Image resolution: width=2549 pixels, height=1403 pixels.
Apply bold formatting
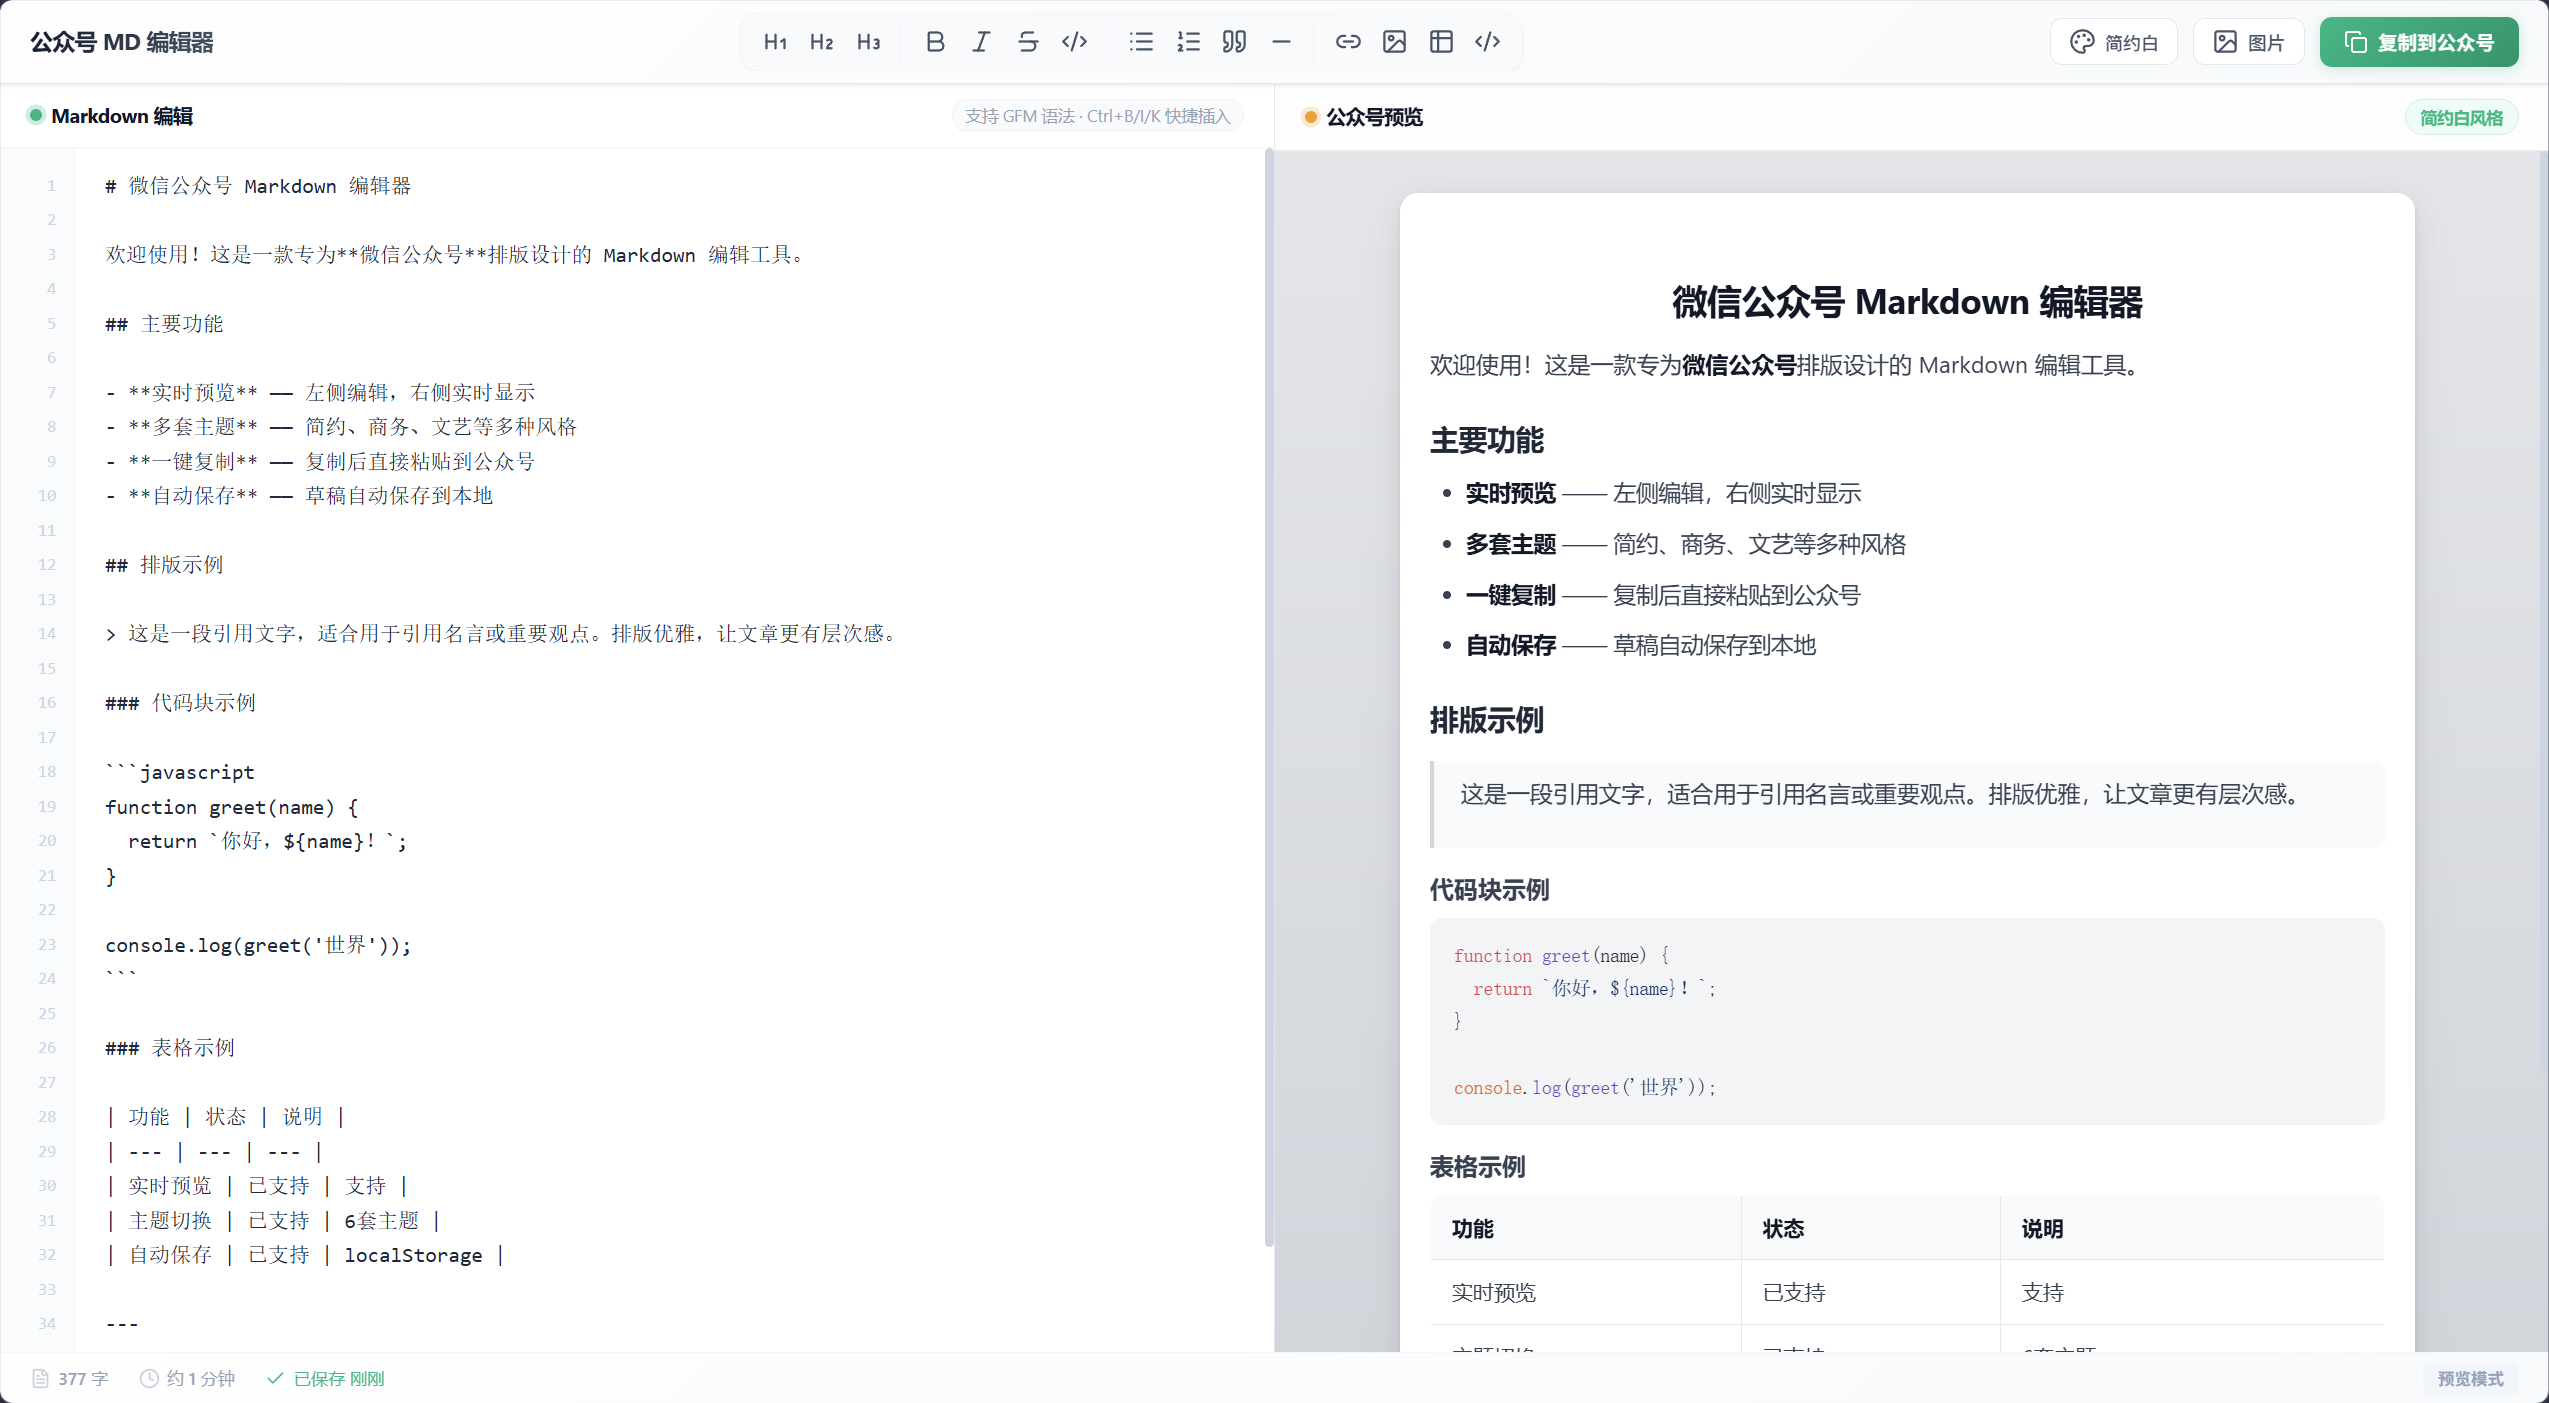(x=935, y=42)
